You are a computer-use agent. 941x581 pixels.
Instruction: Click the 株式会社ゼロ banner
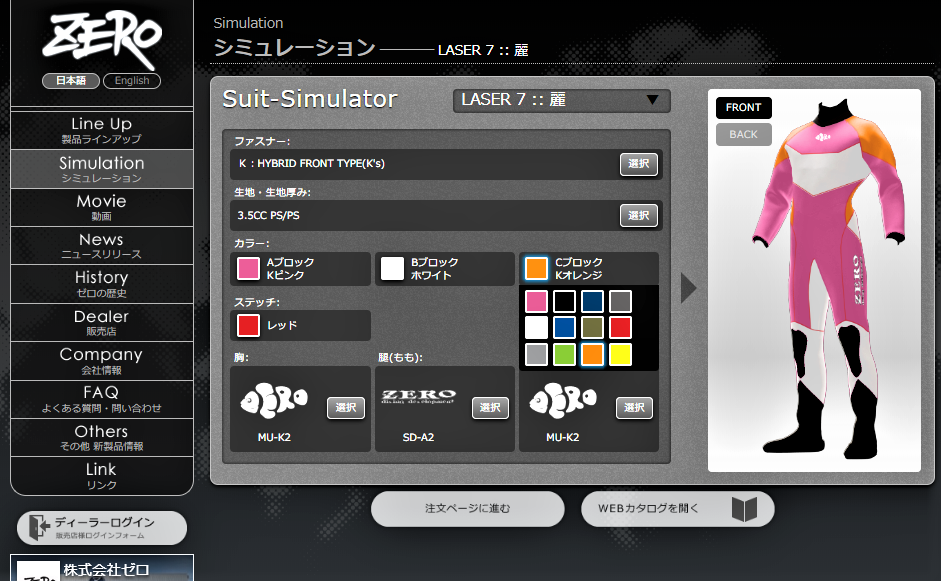(x=102, y=568)
